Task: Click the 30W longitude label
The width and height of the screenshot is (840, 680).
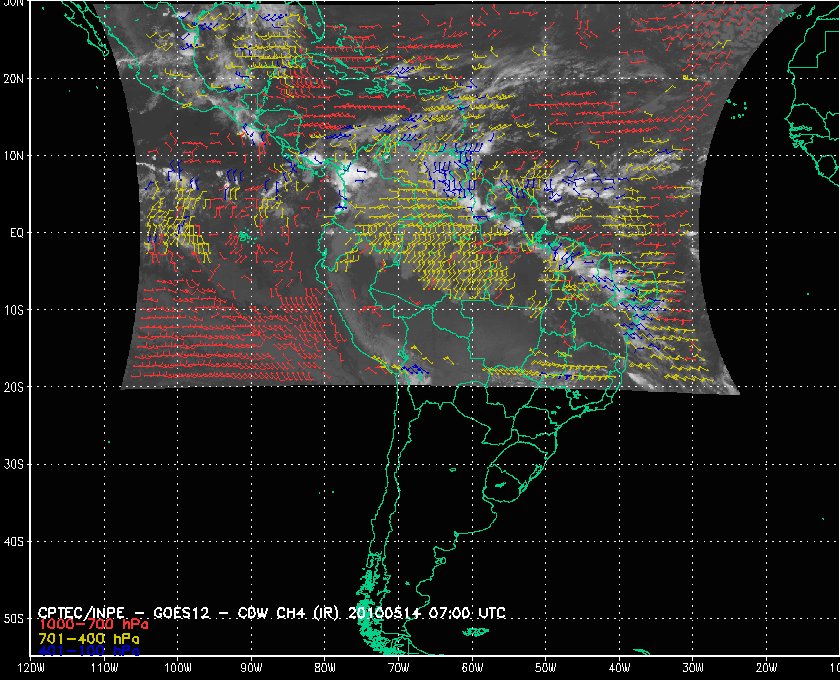Action: (x=693, y=668)
